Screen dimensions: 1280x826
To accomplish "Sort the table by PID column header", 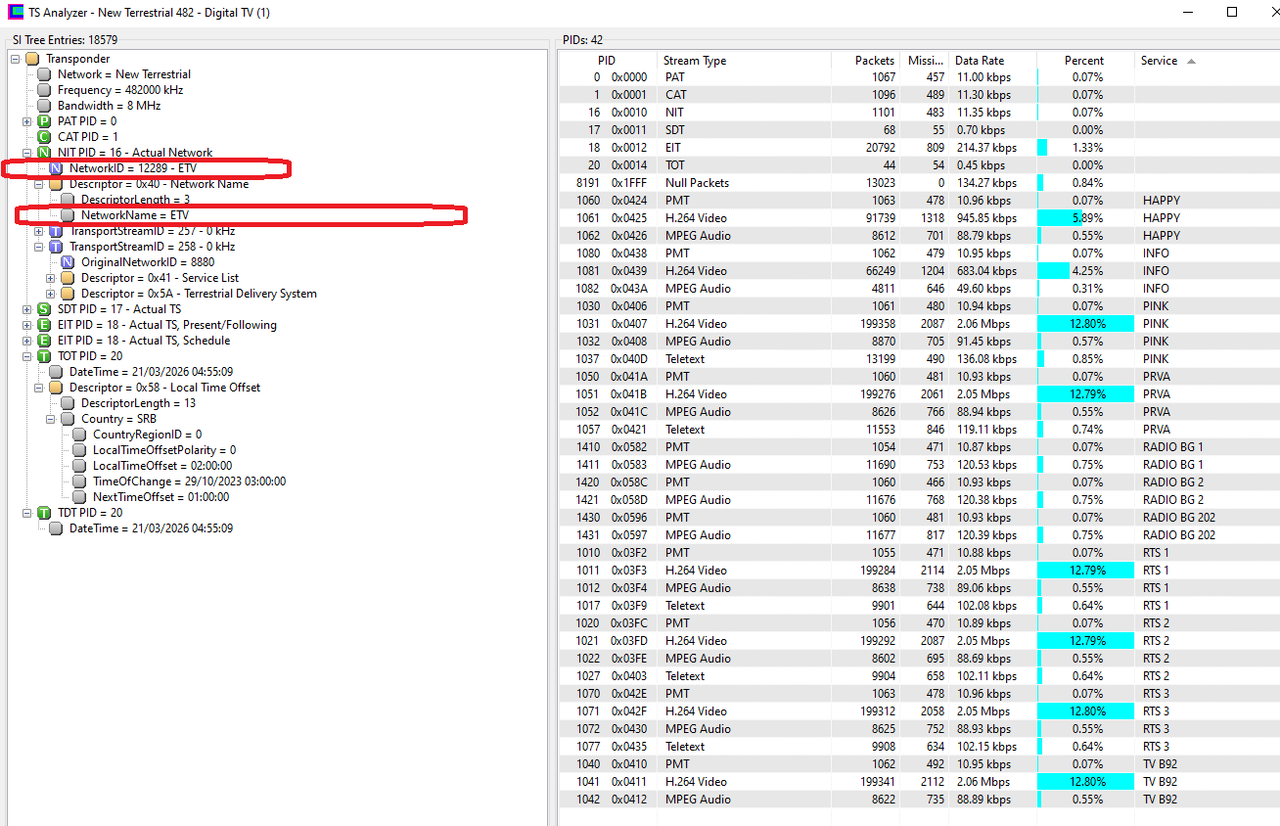I will pos(606,61).
